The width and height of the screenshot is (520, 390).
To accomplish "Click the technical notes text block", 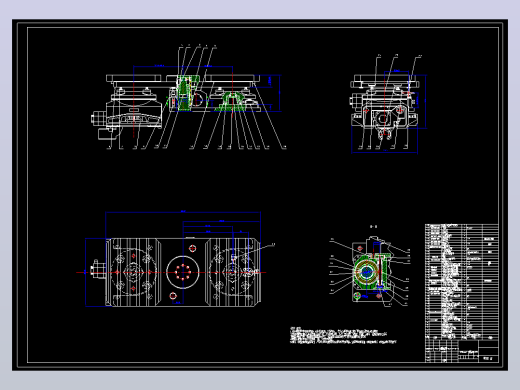I will click(x=343, y=335).
